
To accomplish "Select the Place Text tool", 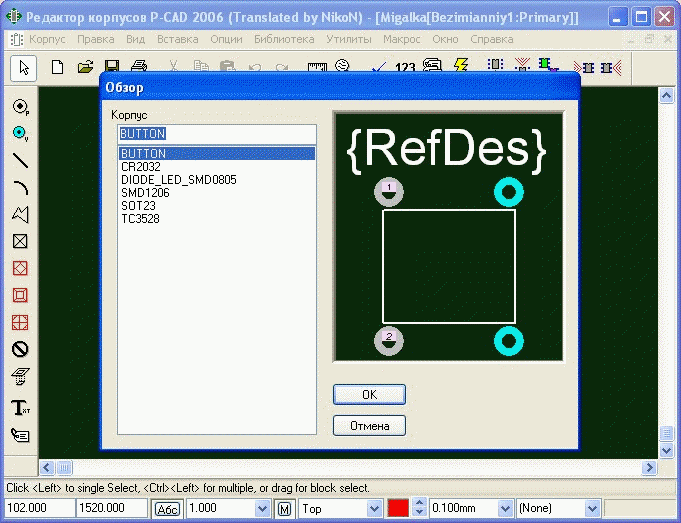I will (20, 407).
